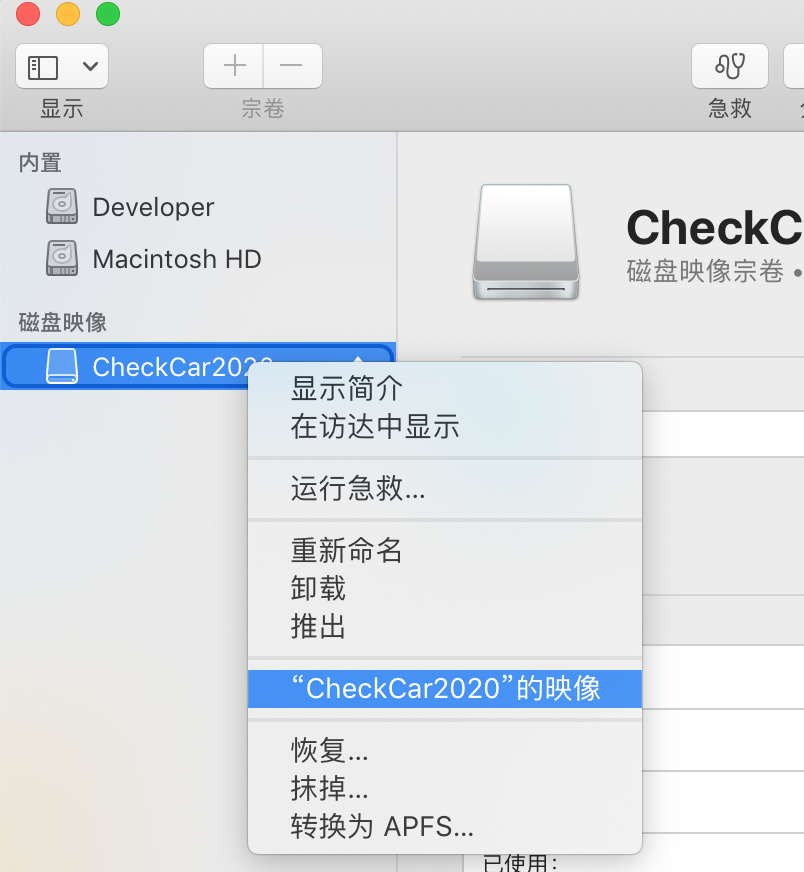Select the Macintosh HD disk icon
The width and height of the screenshot is (804, 872).
click(x=62, y=258)
